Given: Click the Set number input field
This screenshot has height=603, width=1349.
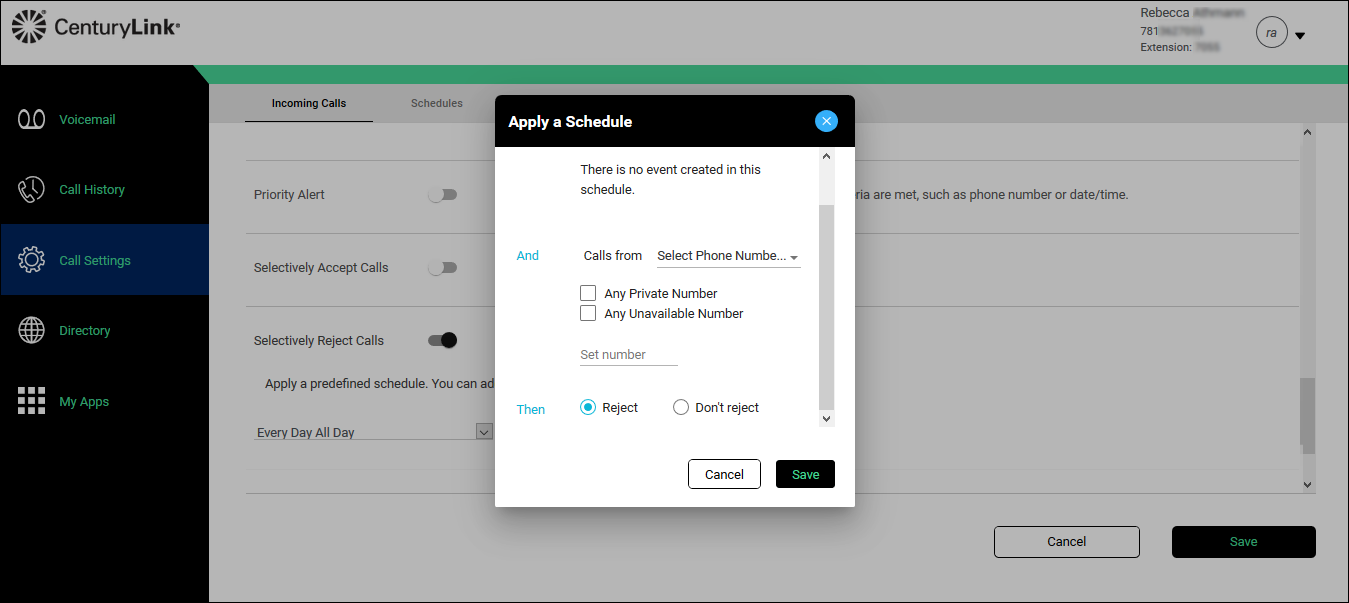Looking at the screenshot, I should point(628,355).
